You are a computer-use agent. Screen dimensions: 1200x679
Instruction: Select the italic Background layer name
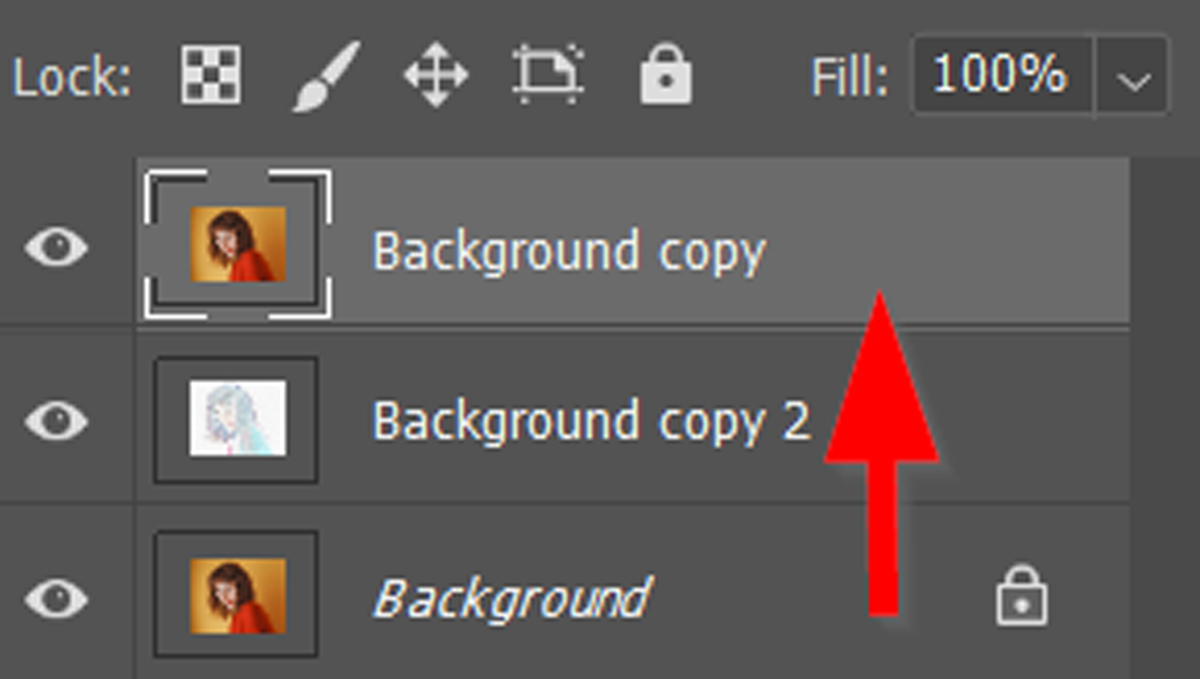pyautogui.click(x=511, y=599)
